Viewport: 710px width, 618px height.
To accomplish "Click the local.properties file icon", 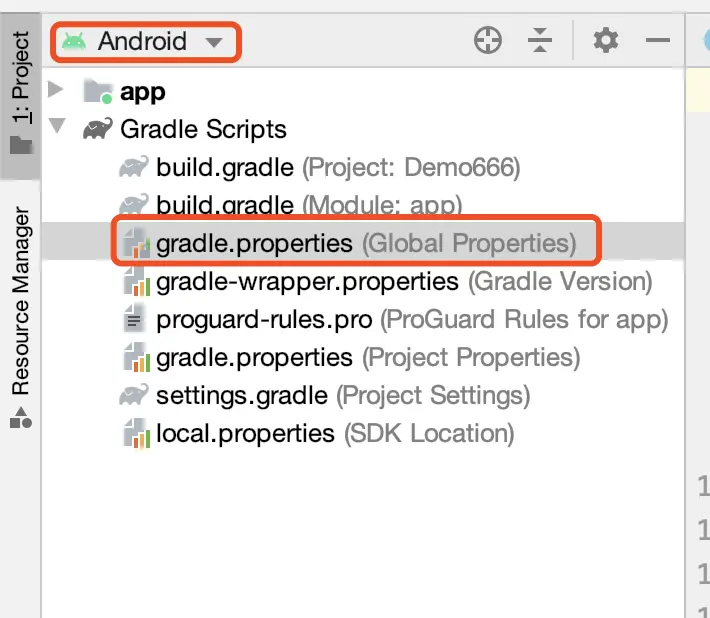I will [134, 433].
